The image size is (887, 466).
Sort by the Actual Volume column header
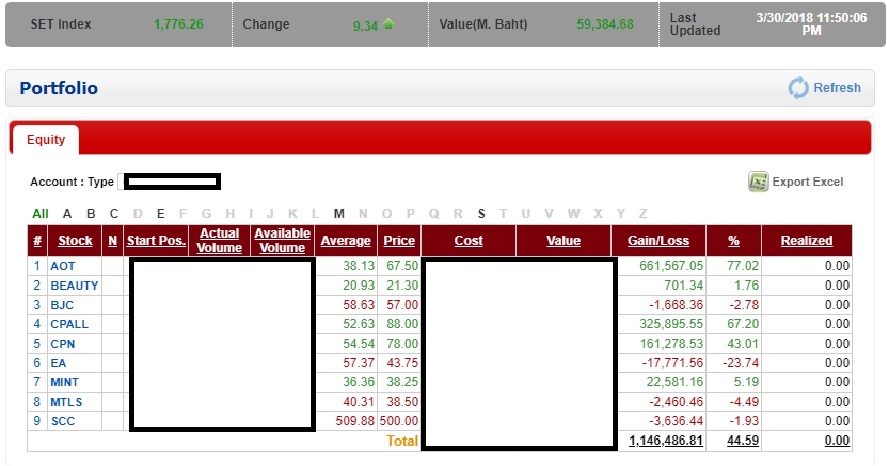[219, 240]
